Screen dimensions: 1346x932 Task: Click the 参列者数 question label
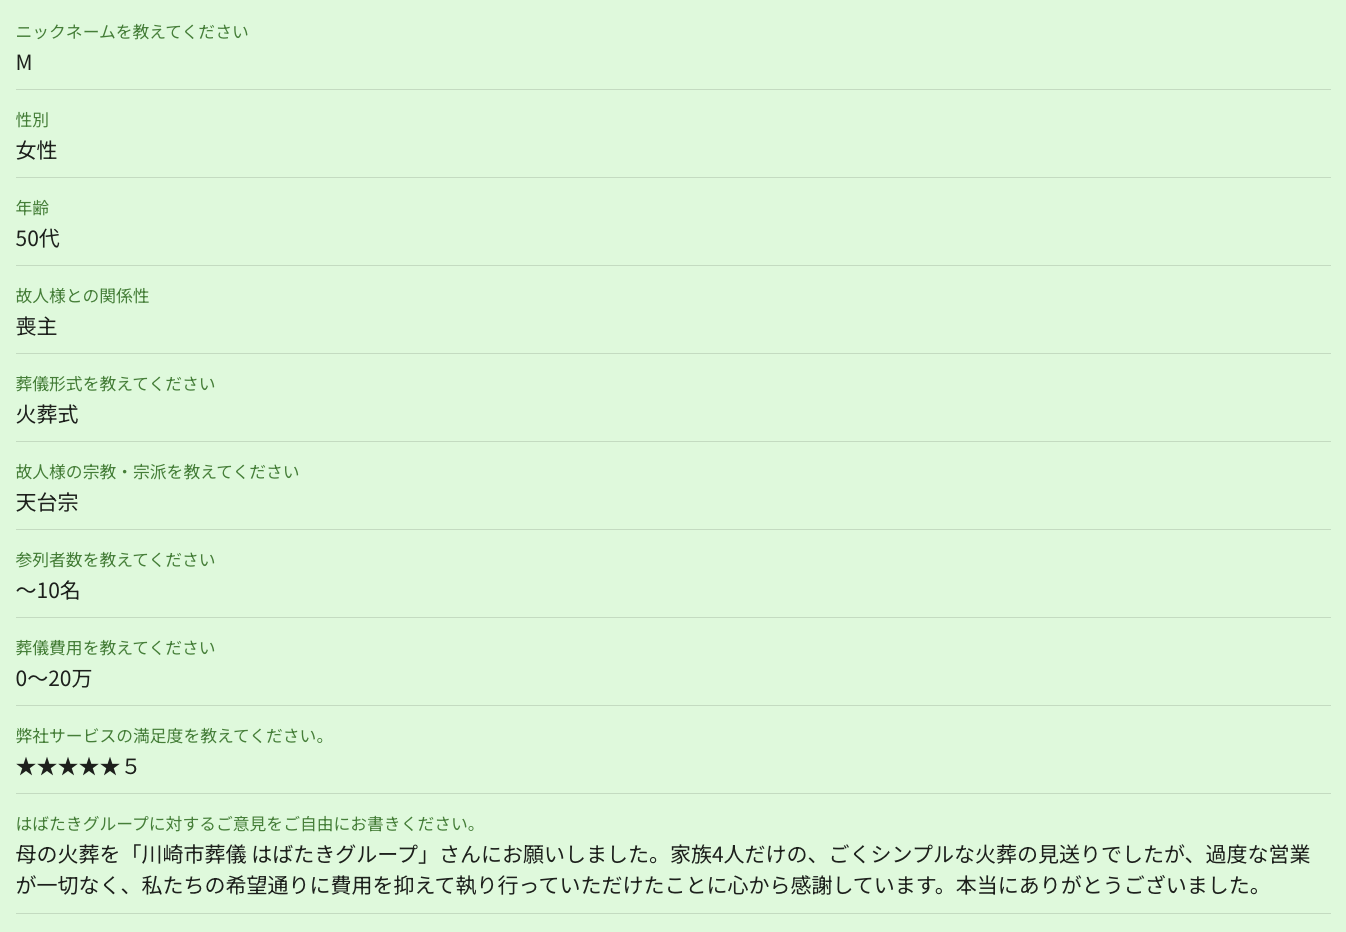(x=115, y=560)
